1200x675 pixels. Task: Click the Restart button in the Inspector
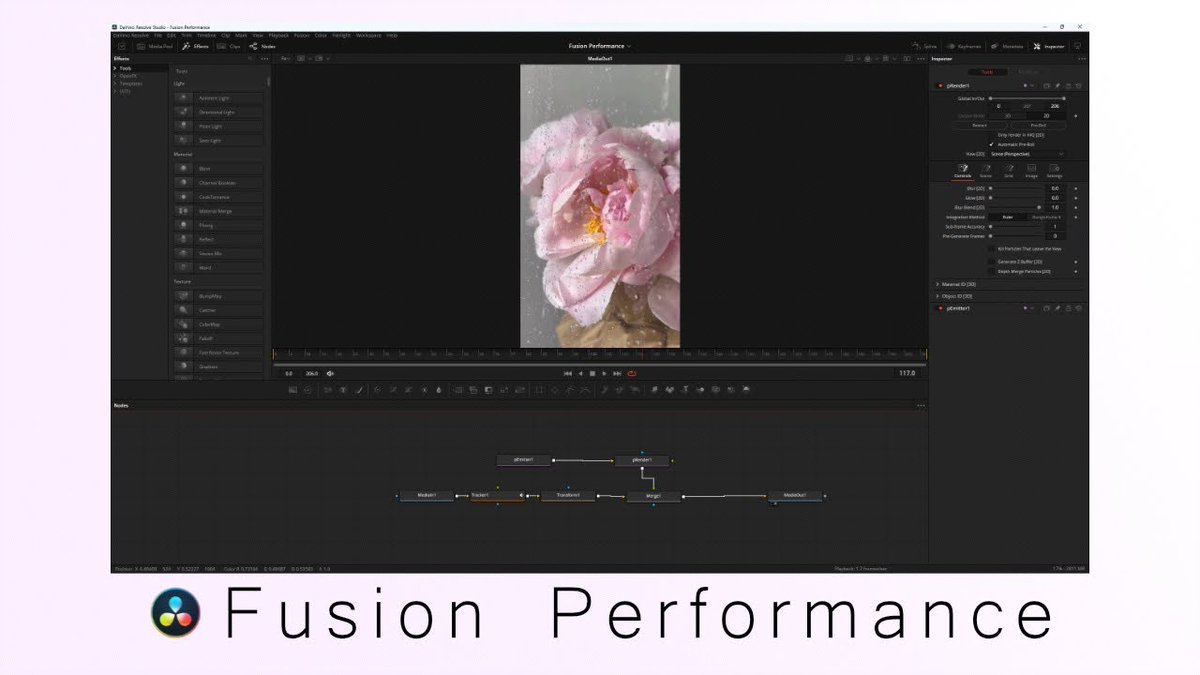[x=980, y=125]
